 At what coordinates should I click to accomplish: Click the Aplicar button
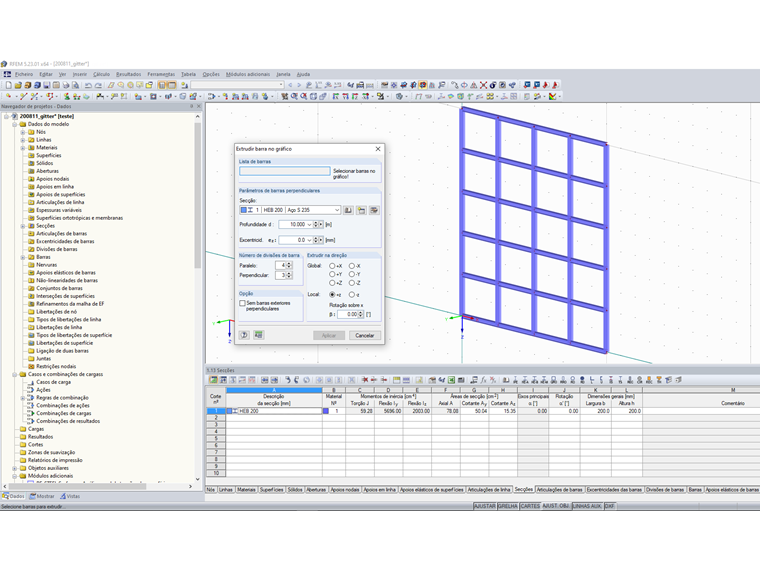[x=329, y=335]
